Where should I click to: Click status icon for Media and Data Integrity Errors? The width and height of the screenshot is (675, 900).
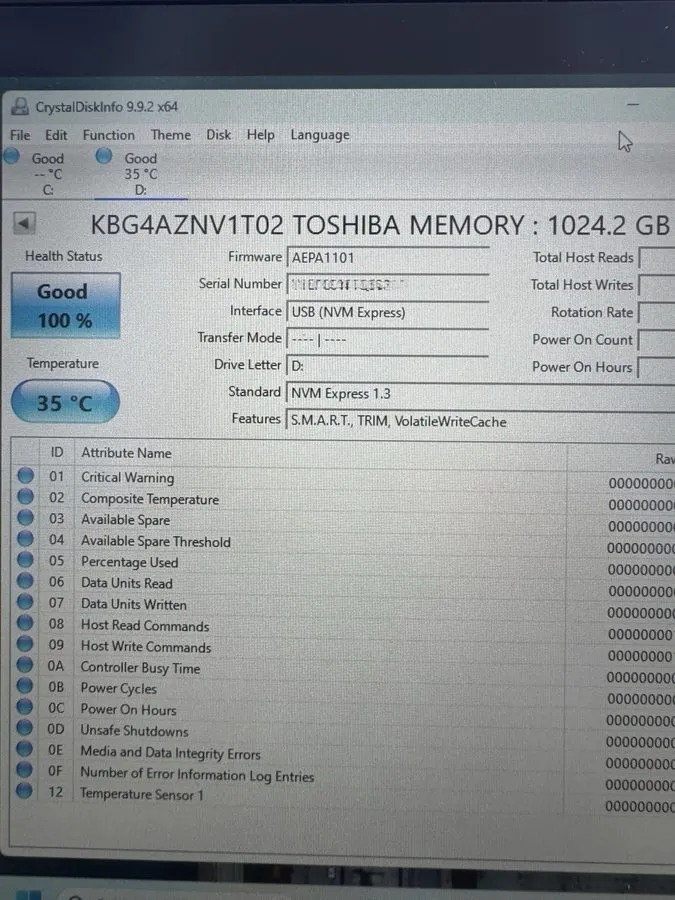tap(24, 748)
